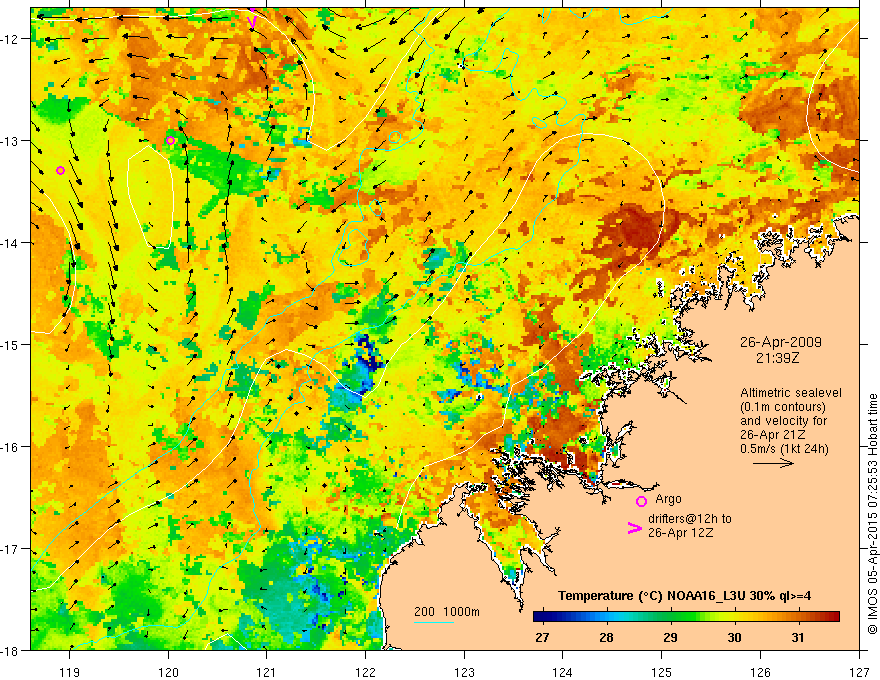Click the '(0.1m contours)' legend line
The height and width of the screenshot is (680, 880).
(x=783, y=407)
